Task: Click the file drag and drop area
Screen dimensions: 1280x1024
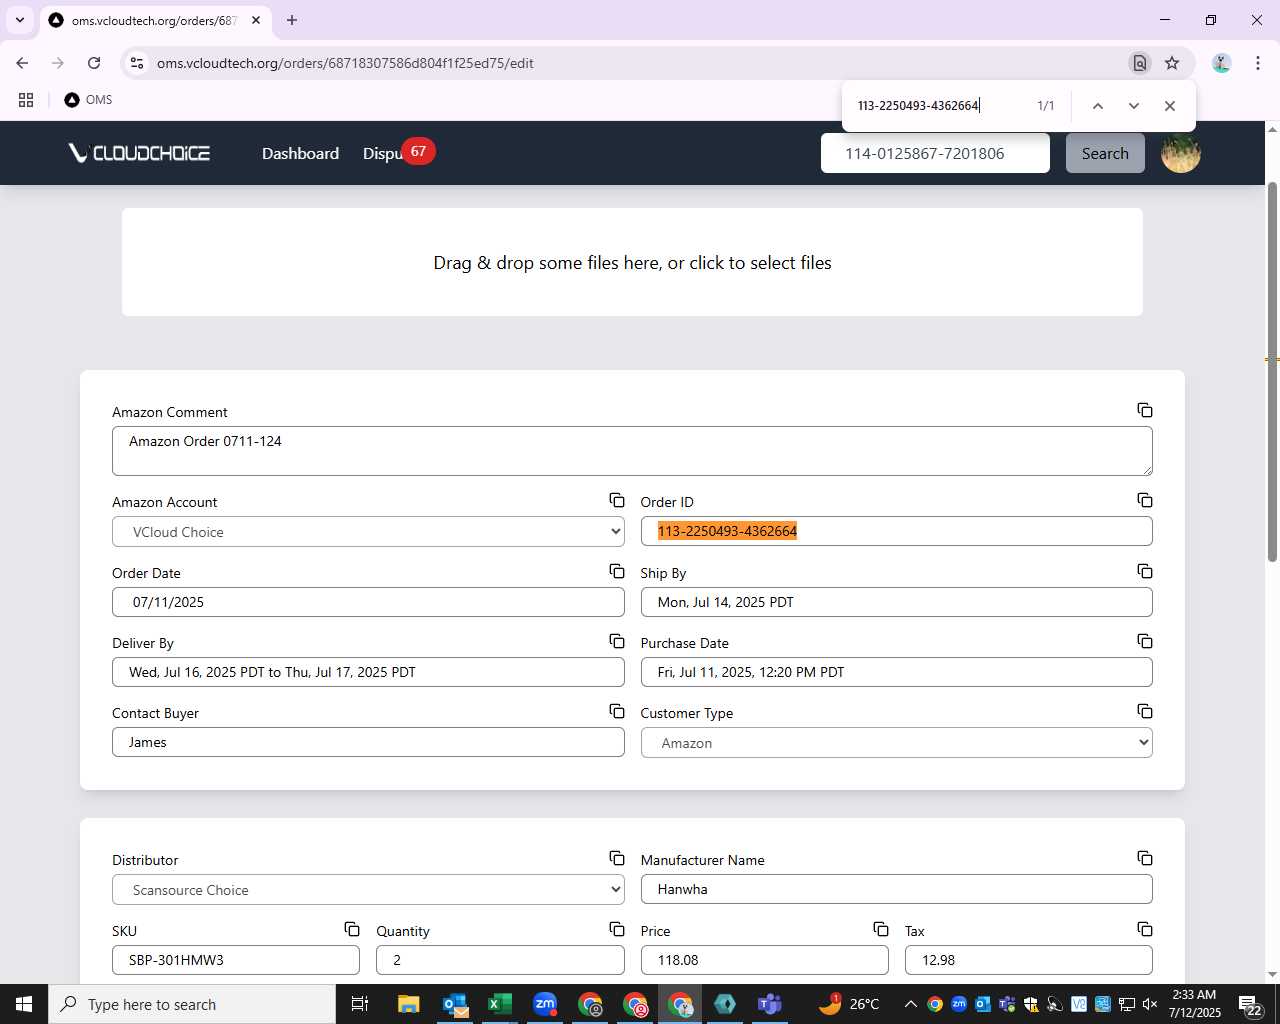Action: (x=632, y=262)
